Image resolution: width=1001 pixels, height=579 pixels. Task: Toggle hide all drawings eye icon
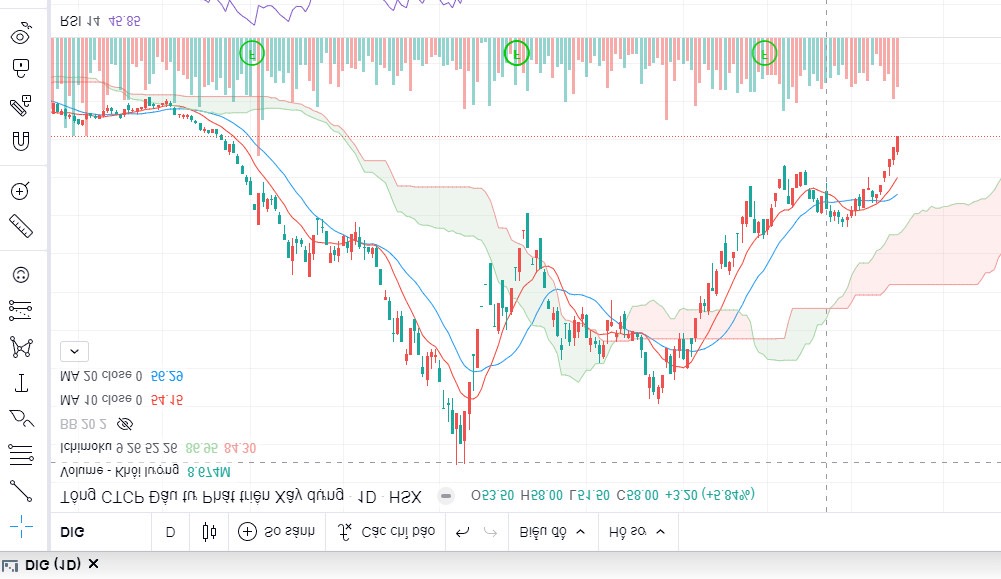point(21,37)
